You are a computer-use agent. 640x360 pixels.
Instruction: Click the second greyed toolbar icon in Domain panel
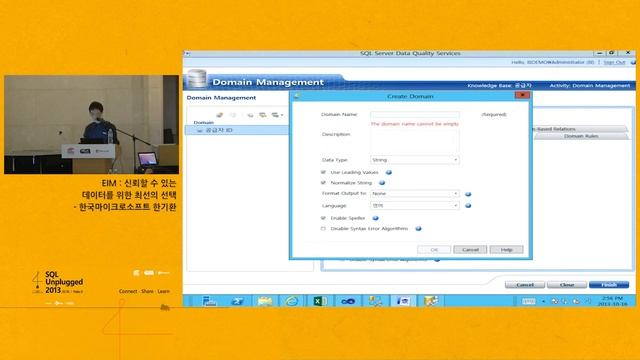(233, 115)
